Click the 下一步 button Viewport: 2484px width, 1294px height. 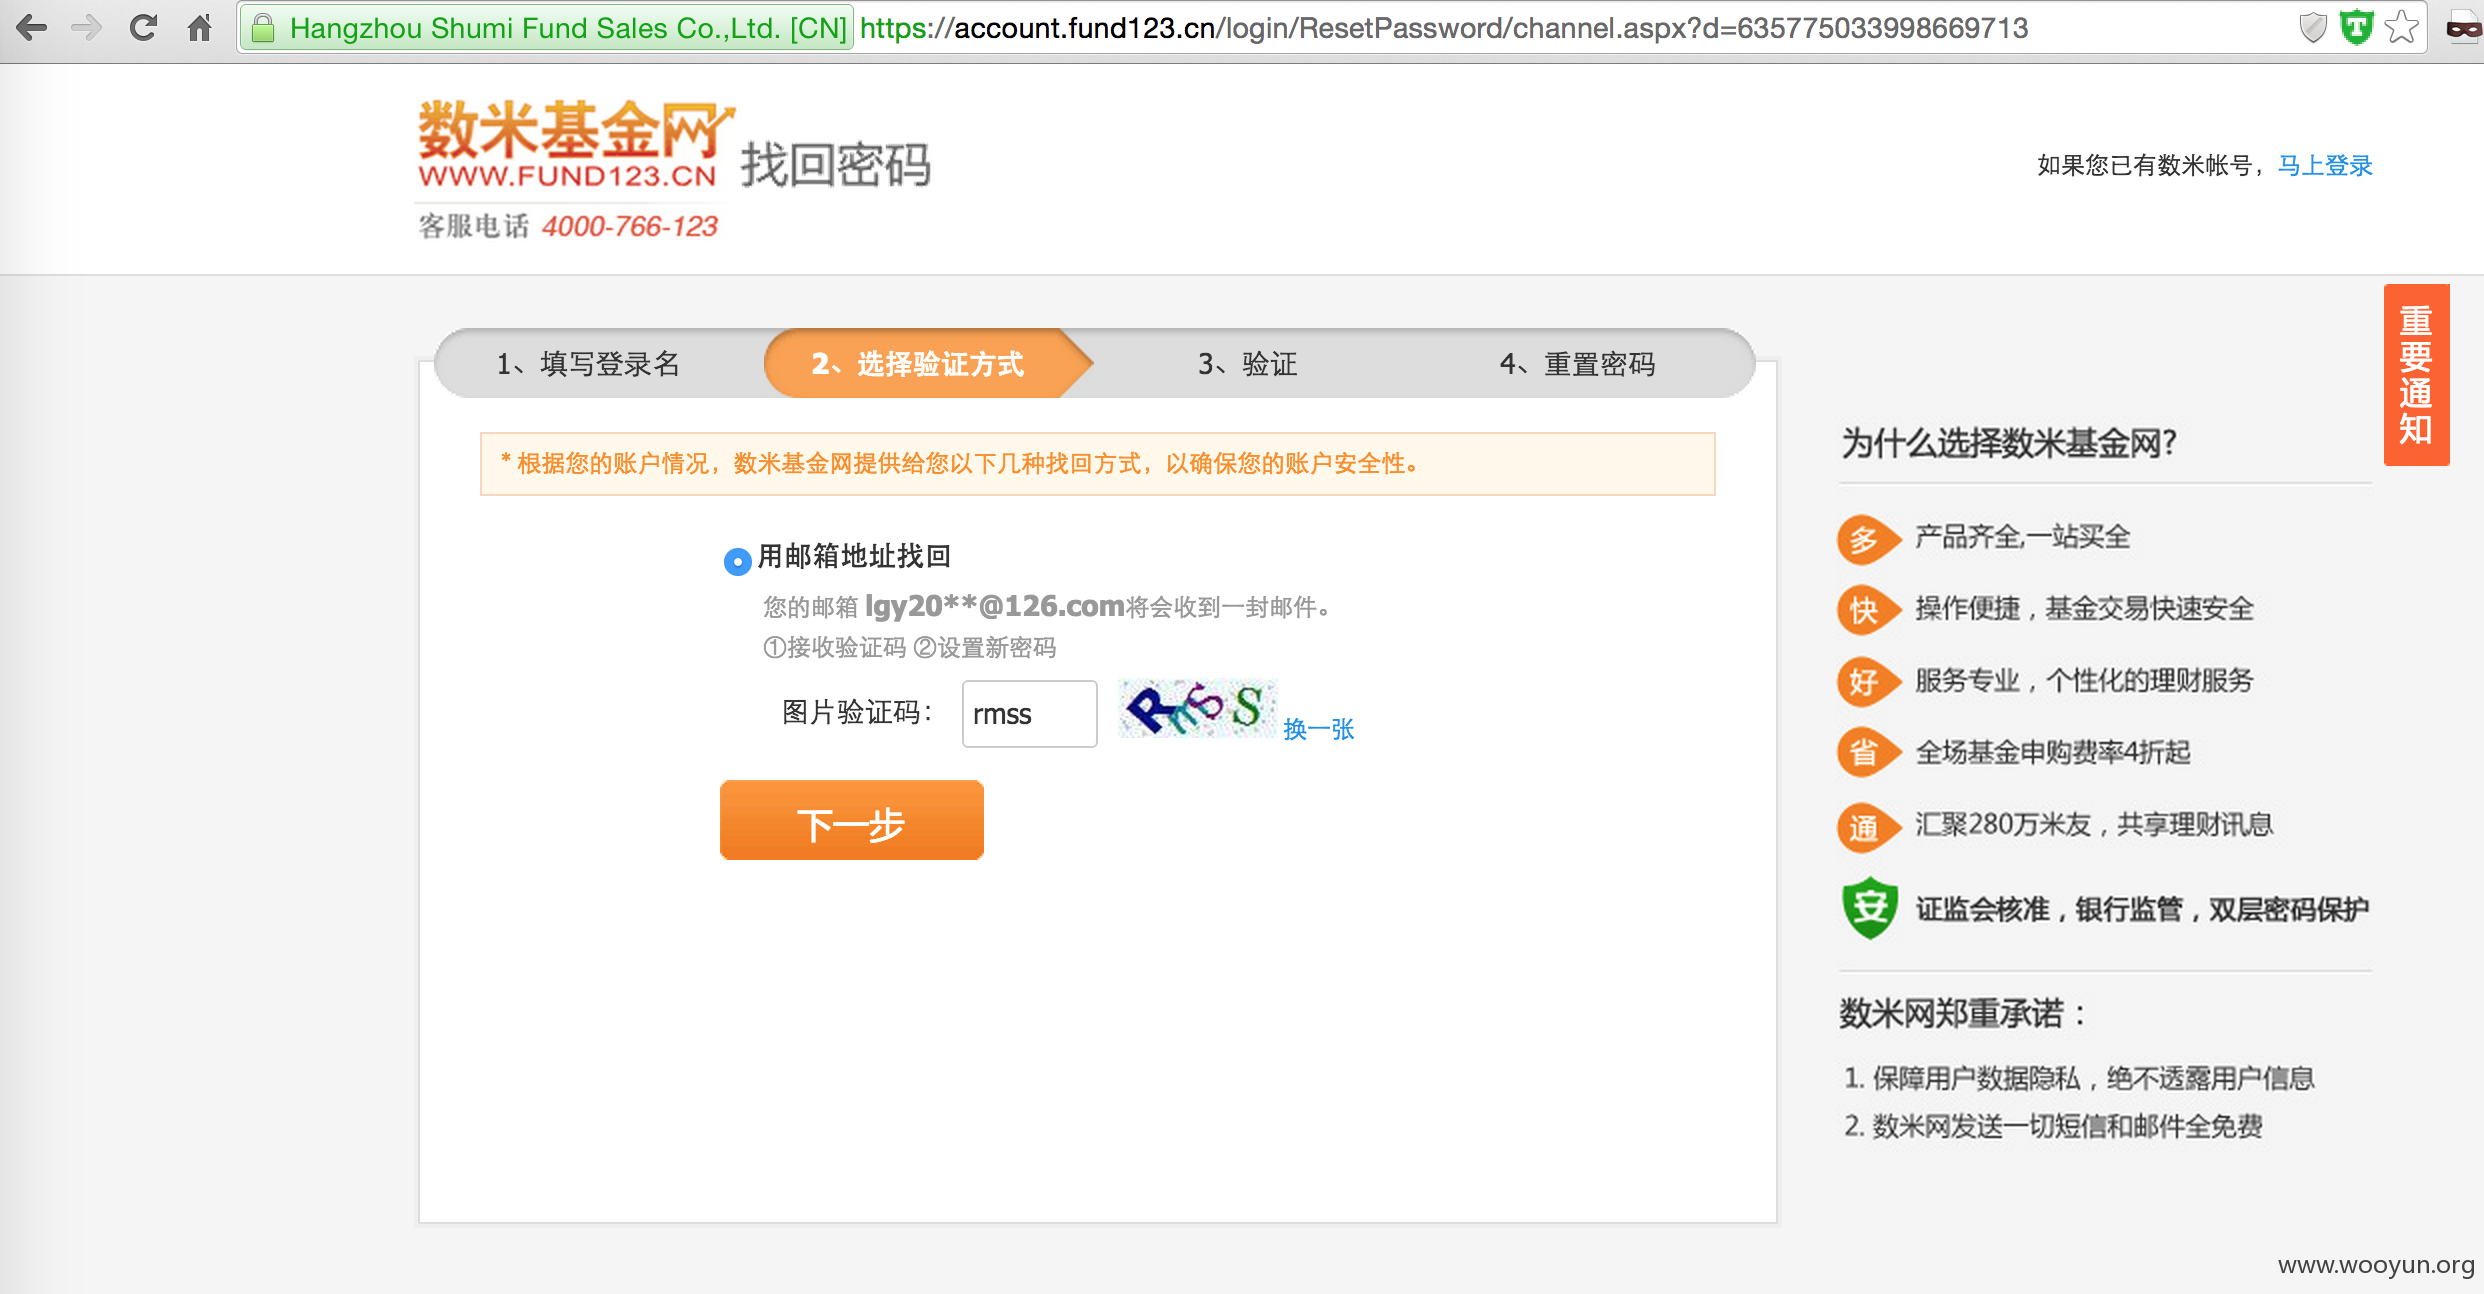(852, 820)
